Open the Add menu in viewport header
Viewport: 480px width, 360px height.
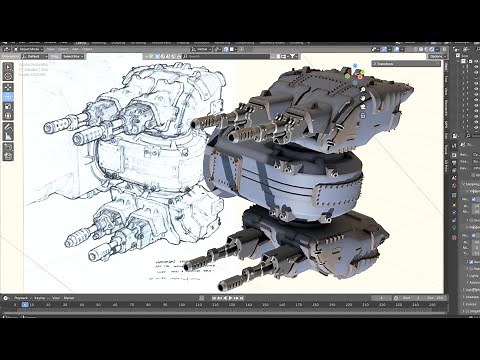pos(75,49)
